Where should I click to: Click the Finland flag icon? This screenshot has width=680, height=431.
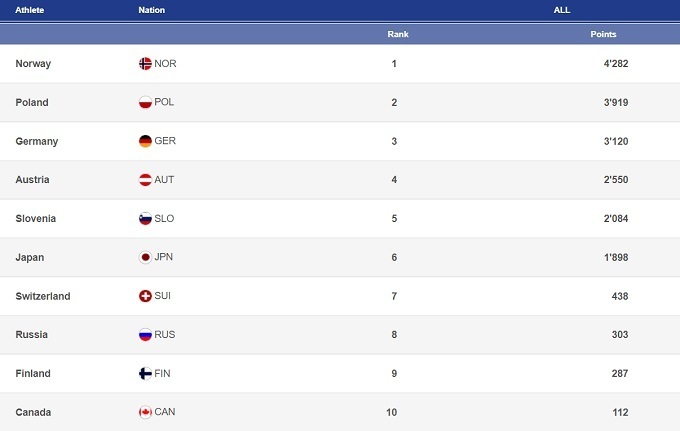pos(145,373)
